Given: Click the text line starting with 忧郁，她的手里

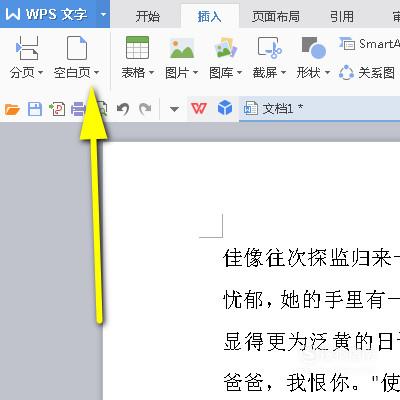Looking at the screenshot, I should [x=311, y=300].
